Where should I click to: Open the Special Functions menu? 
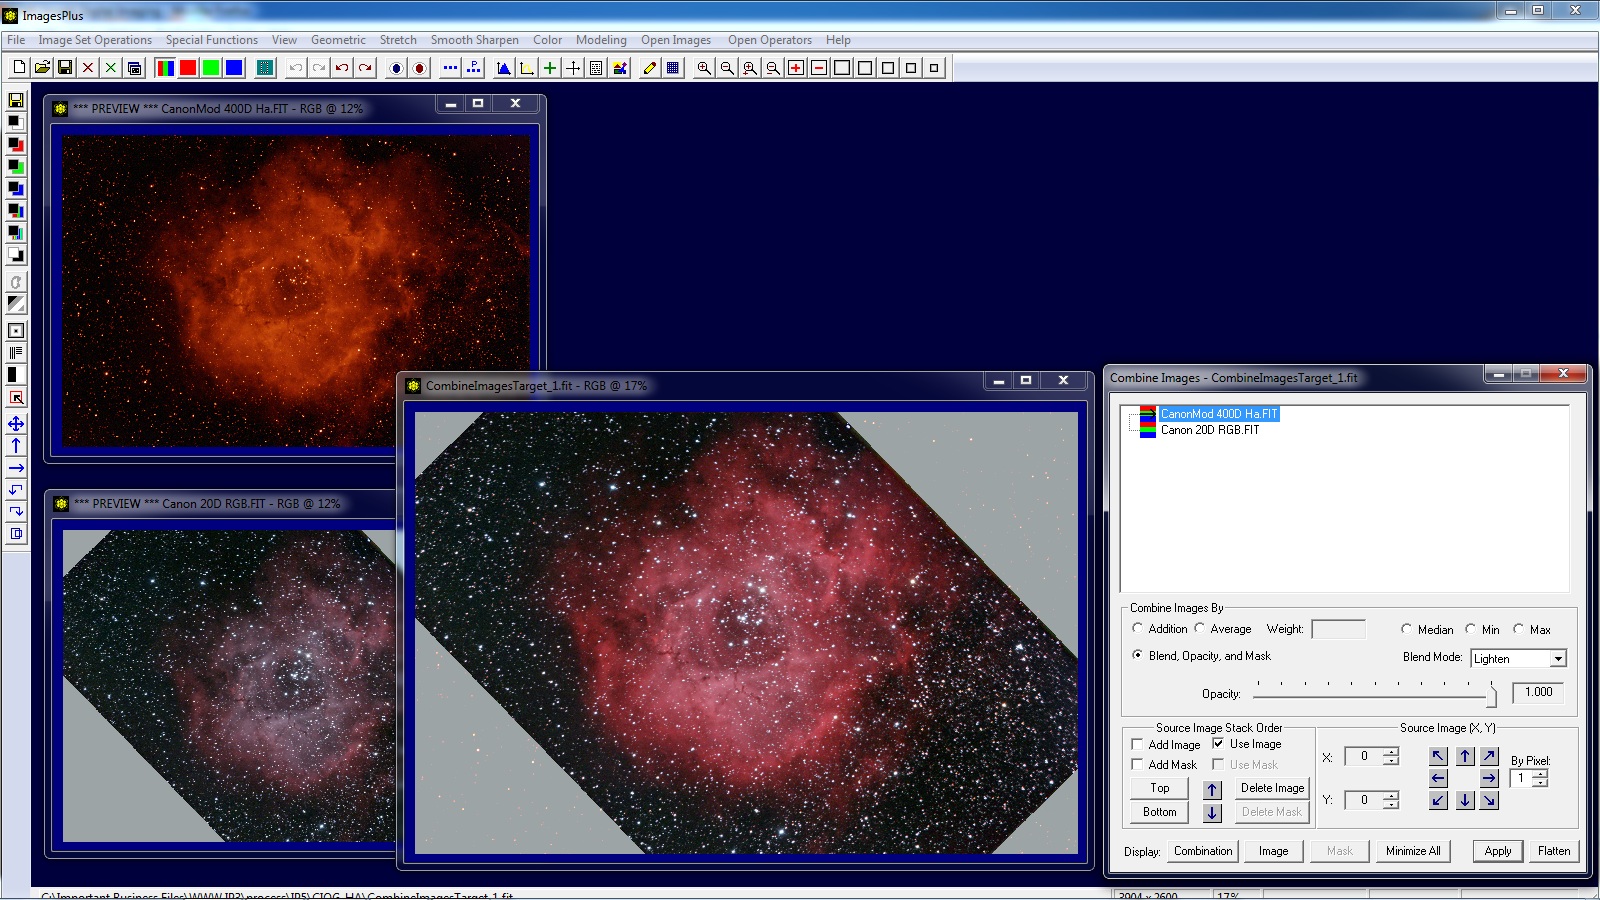(x=211, y=40)
